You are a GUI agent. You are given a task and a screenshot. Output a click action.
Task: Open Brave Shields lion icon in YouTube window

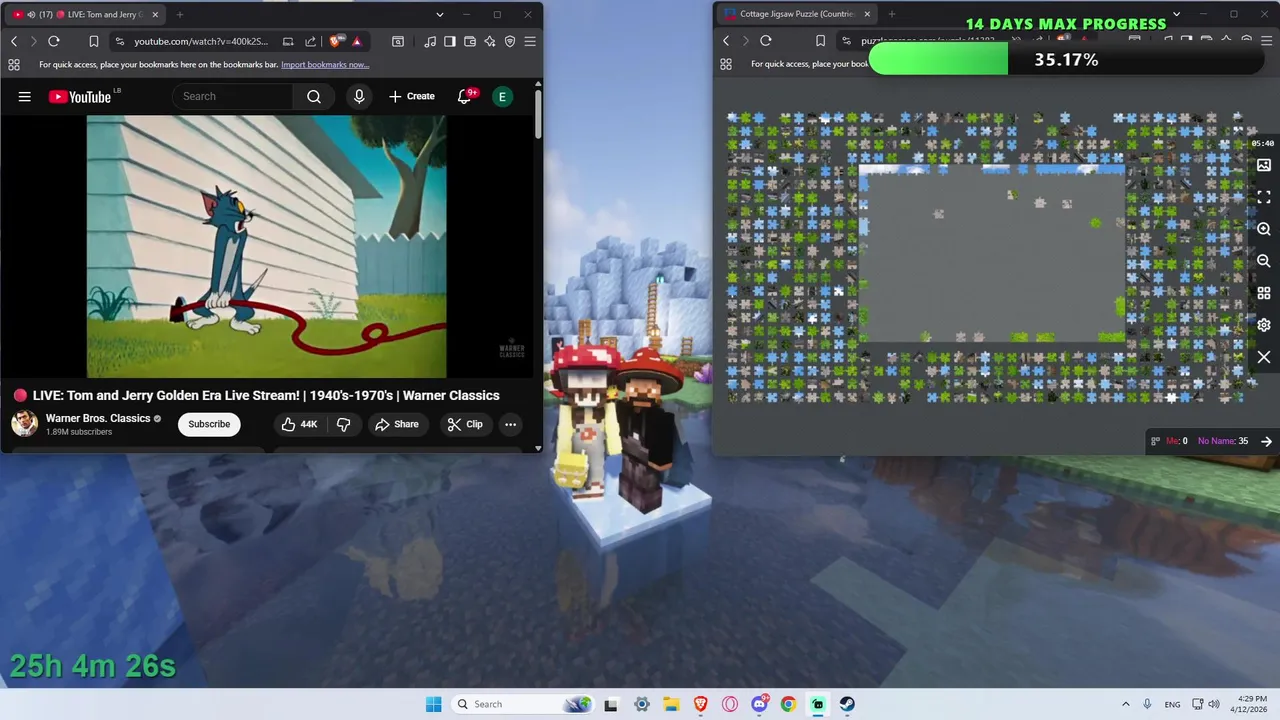tap(337, 41)
